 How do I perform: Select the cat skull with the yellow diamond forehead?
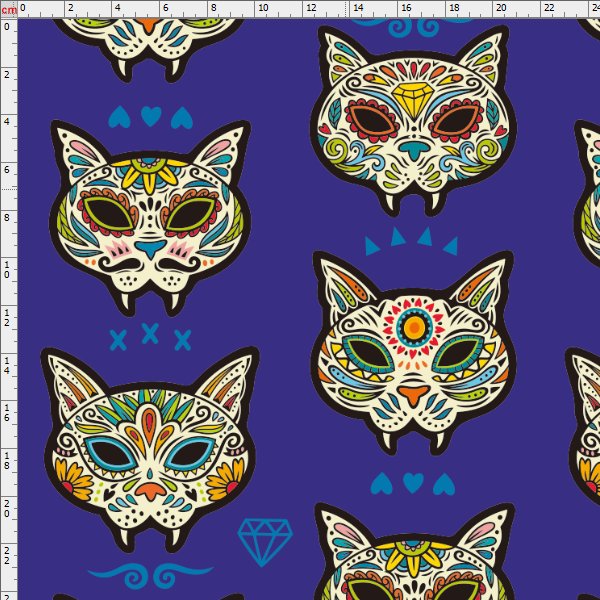click(413, 121)
